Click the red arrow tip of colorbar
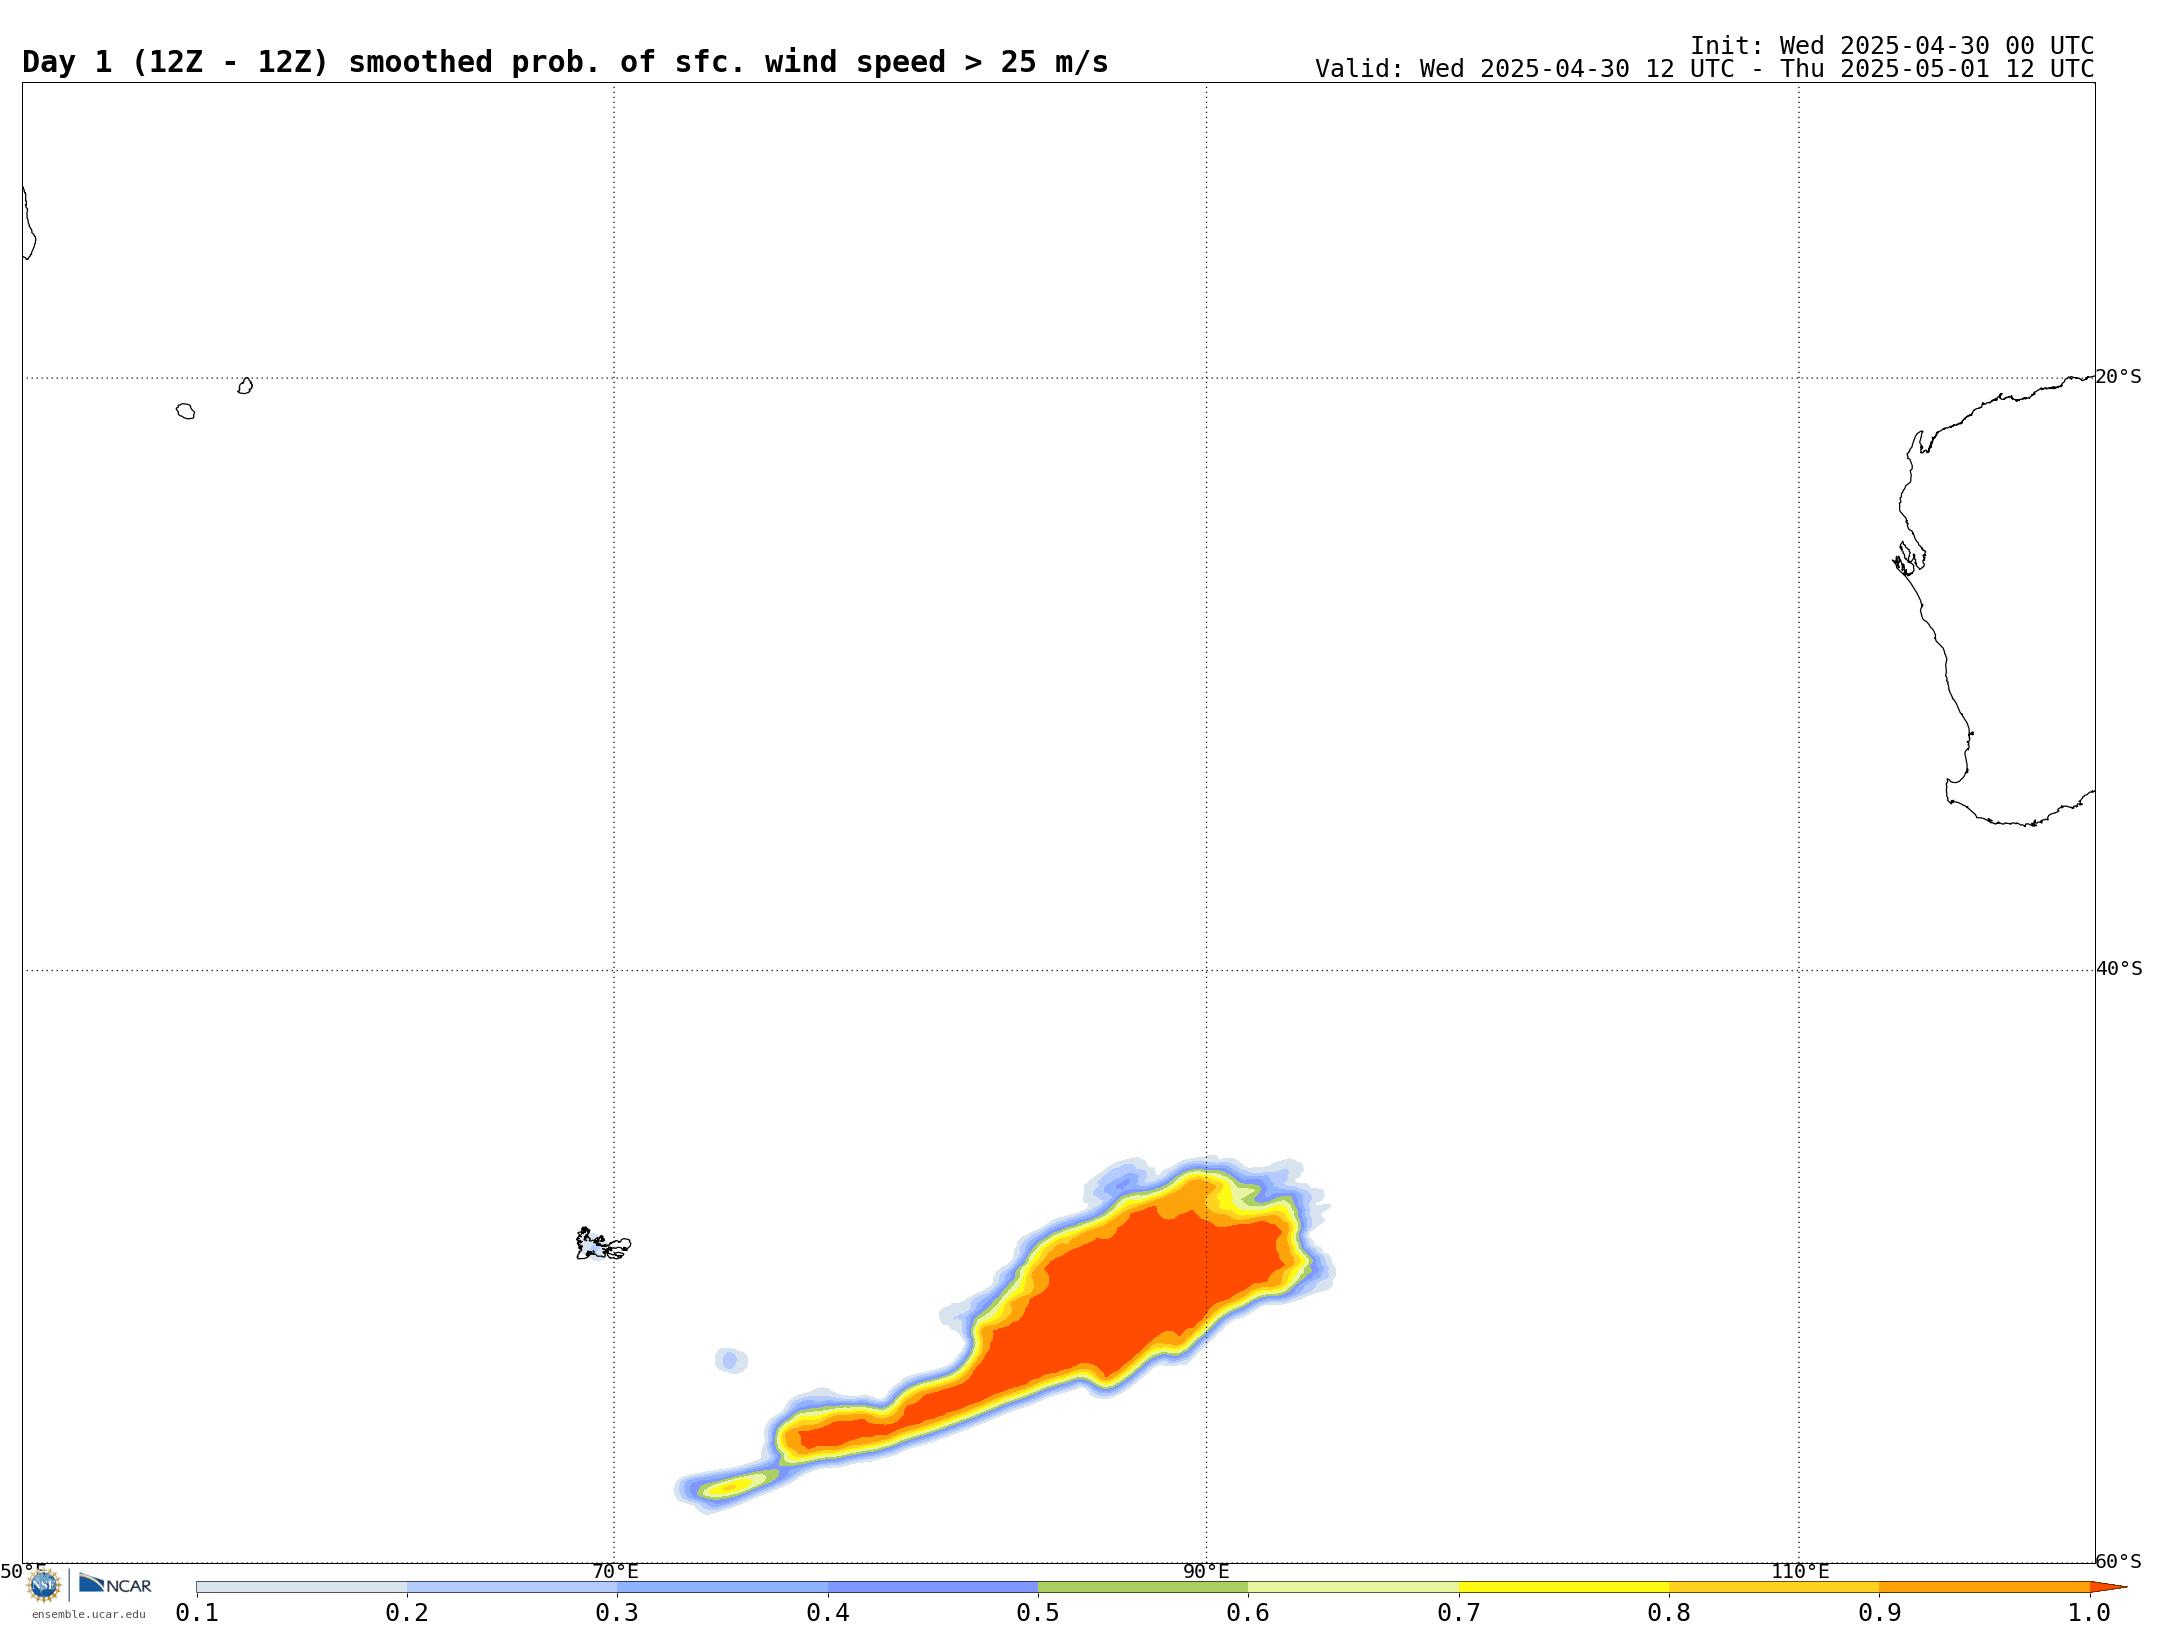The width and height of the screenshot is (2160, 1626). point(2108,1587)
